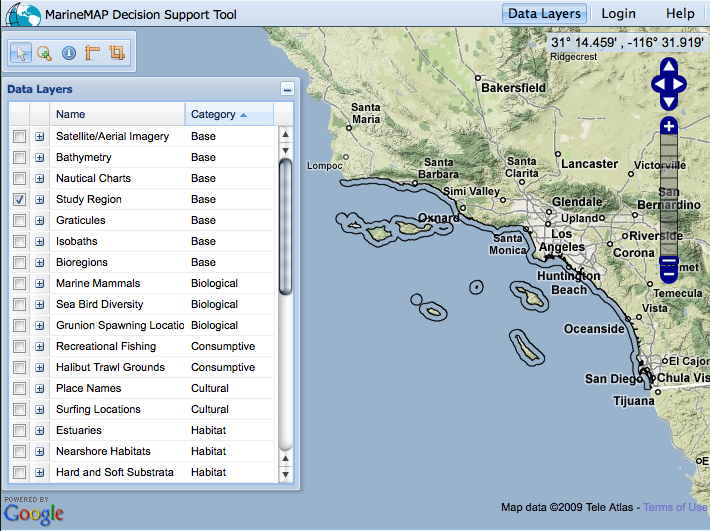
Task: Sort the list by Name column
Action: 117,114
